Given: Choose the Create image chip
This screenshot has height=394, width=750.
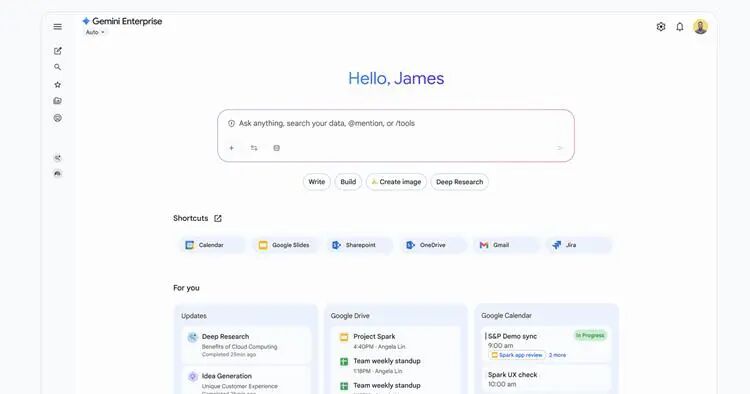Looking at the screenshot, I should pyautogui.click(x=396, y=182).
